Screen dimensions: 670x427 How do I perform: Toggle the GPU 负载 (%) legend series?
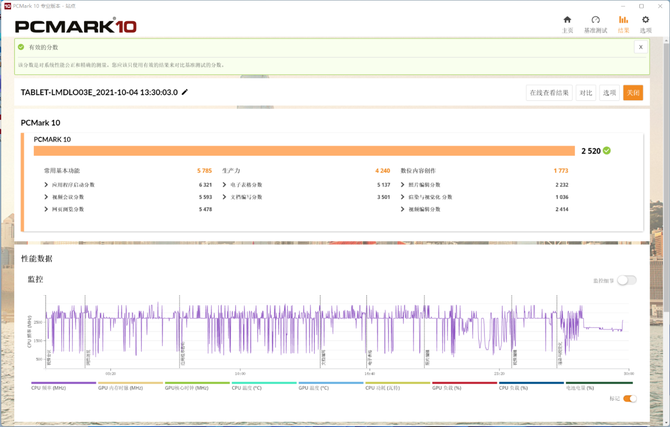tap(464, 386)
